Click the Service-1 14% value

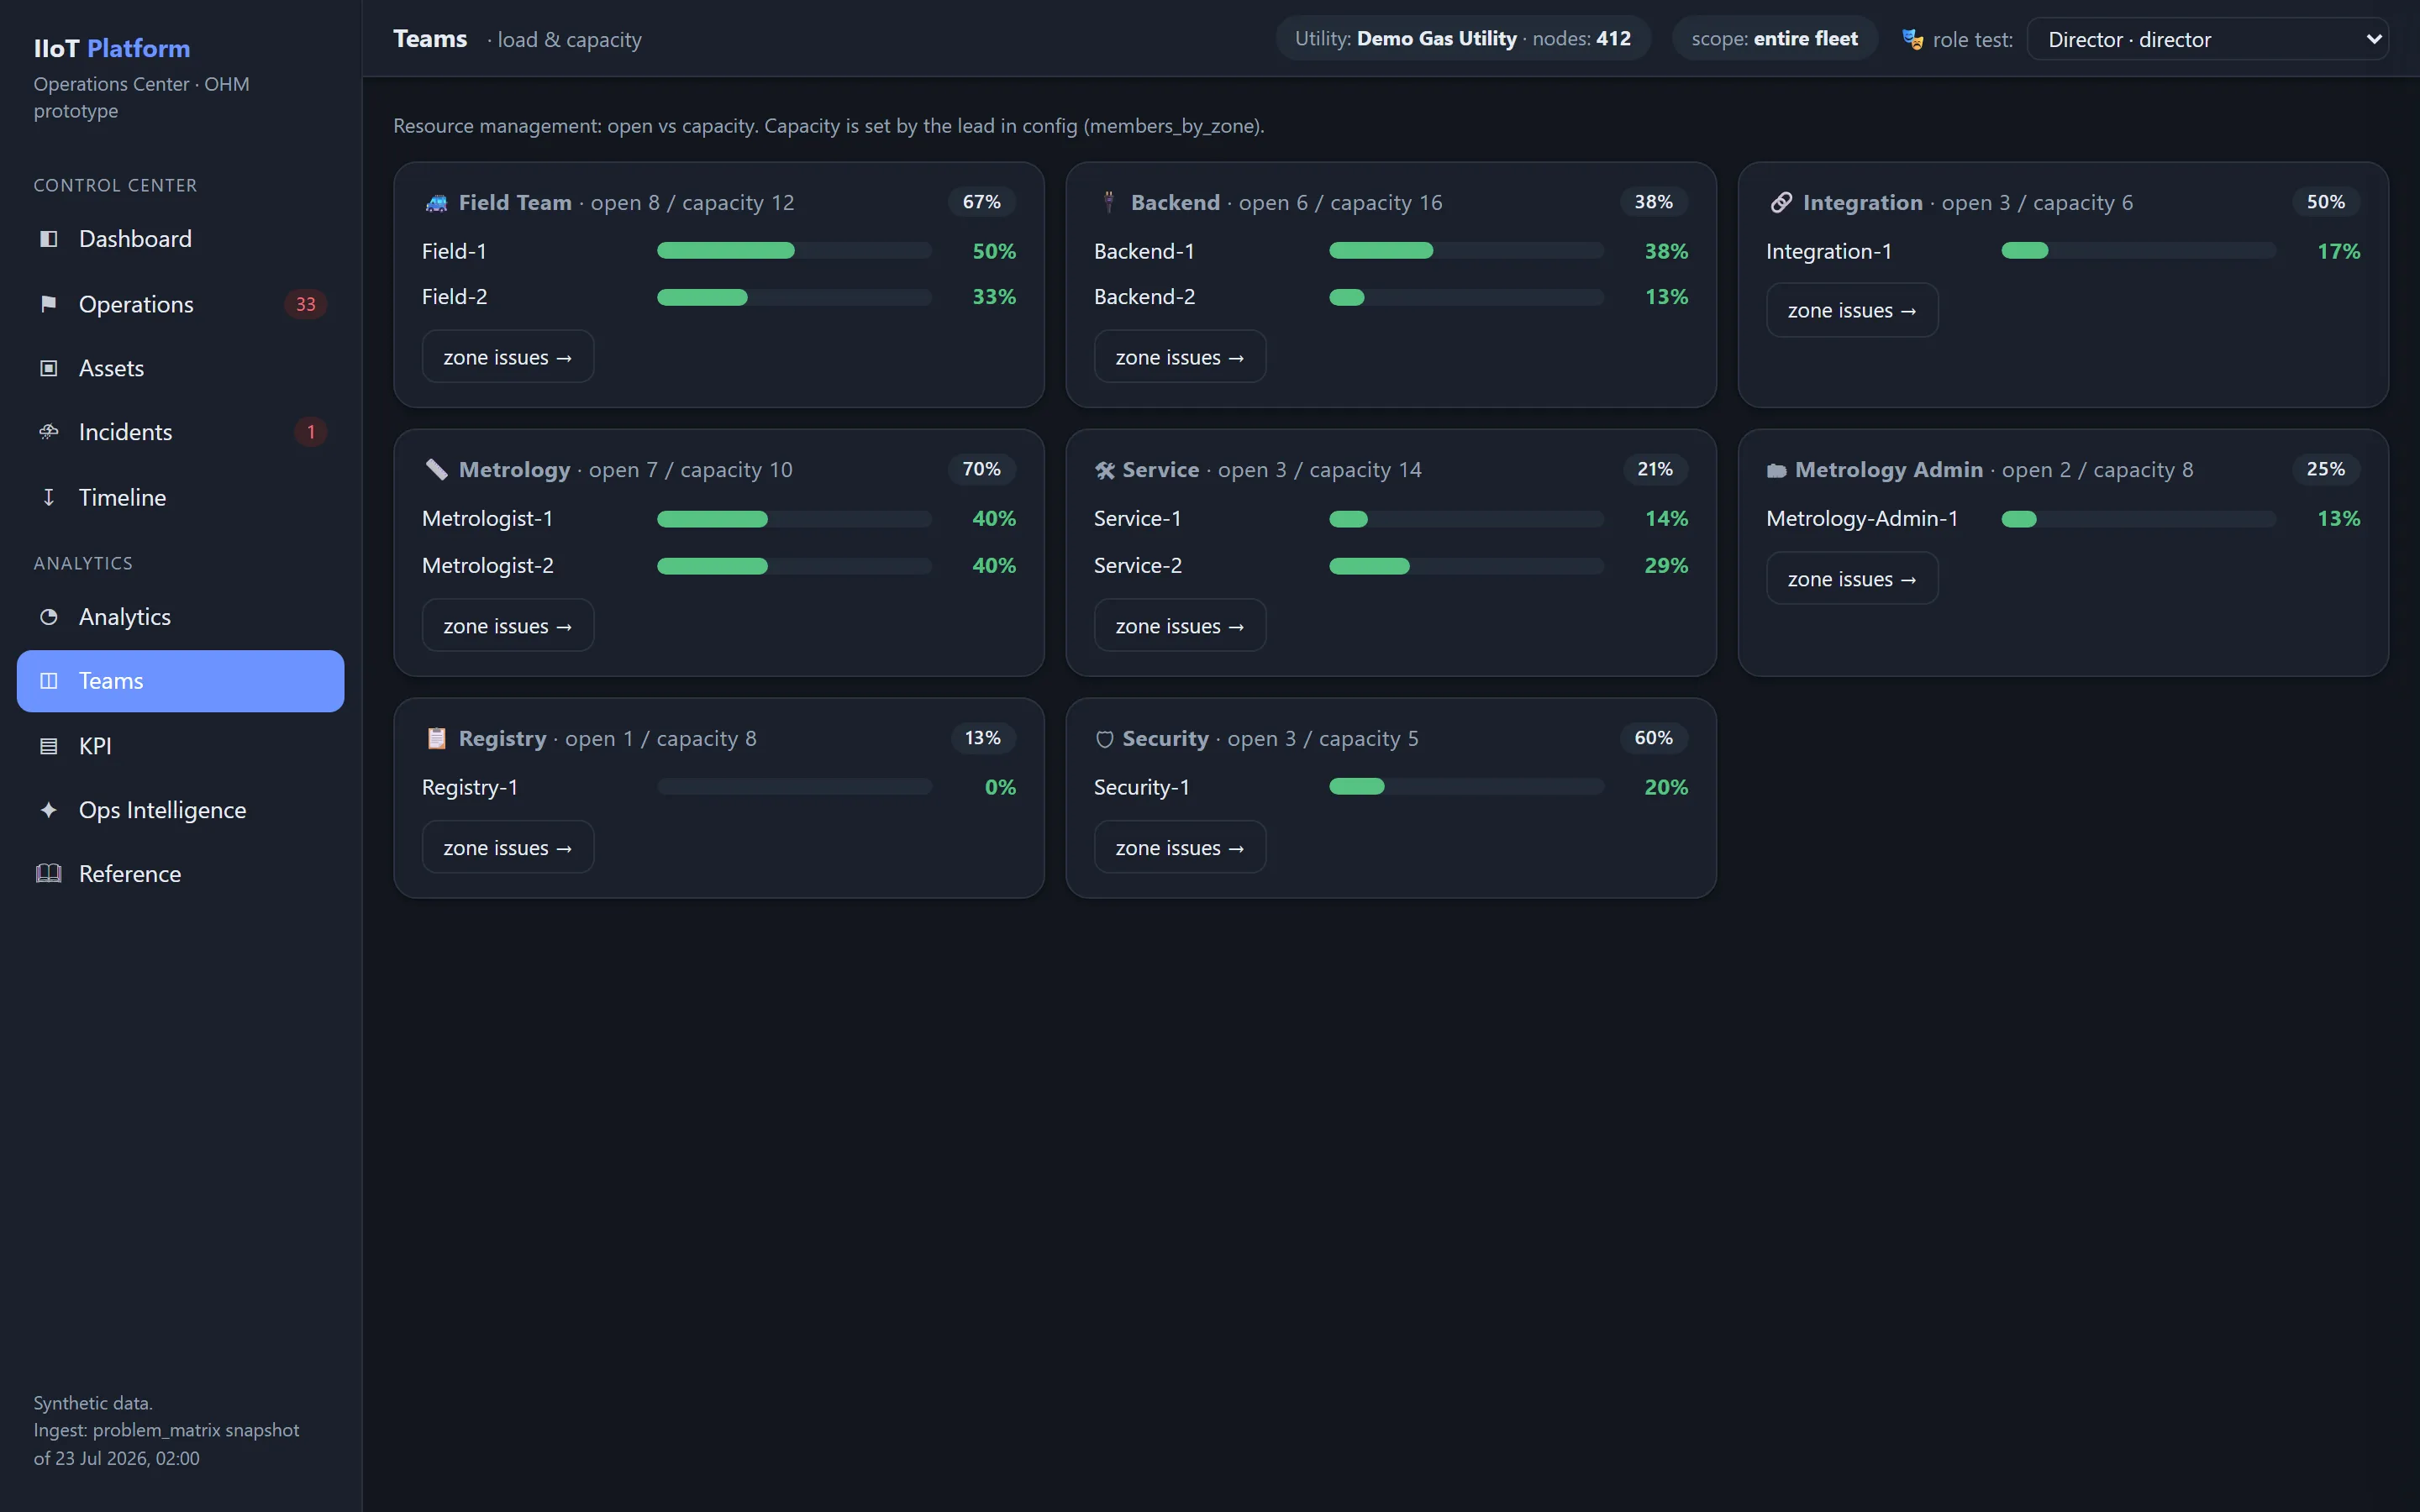click(x=1666, y=519)
